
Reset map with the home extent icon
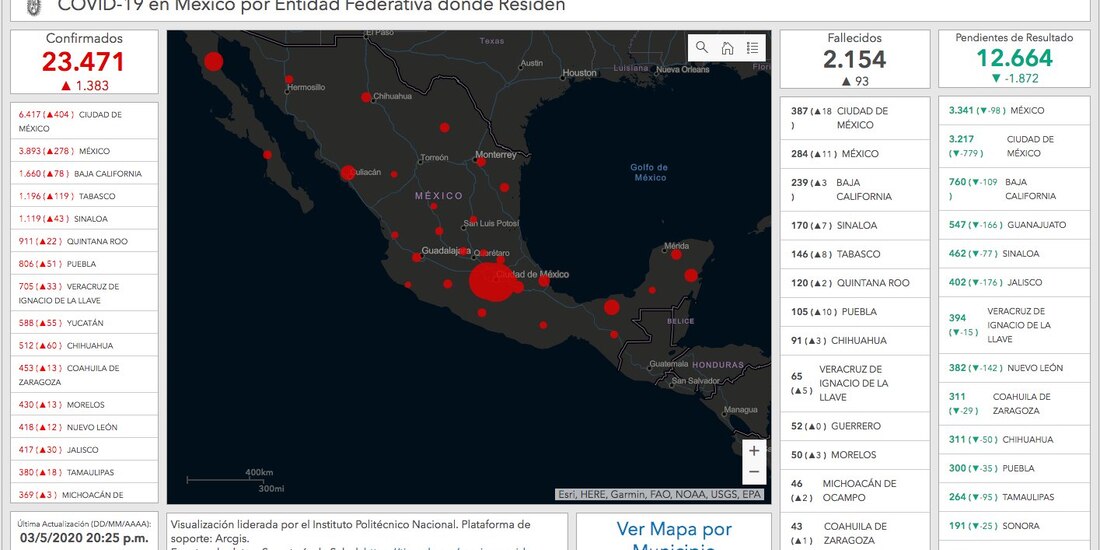pos(727,48)
